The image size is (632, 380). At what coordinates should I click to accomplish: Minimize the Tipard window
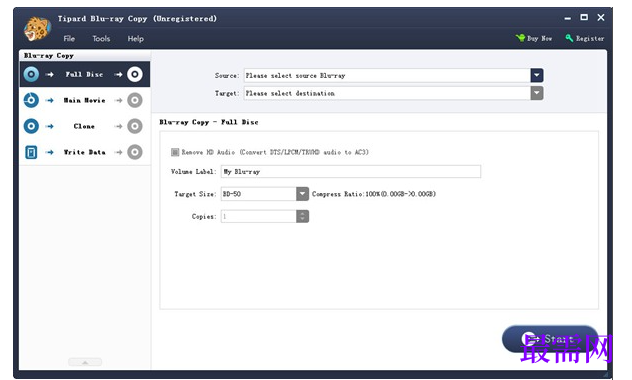tap(568, 18)
